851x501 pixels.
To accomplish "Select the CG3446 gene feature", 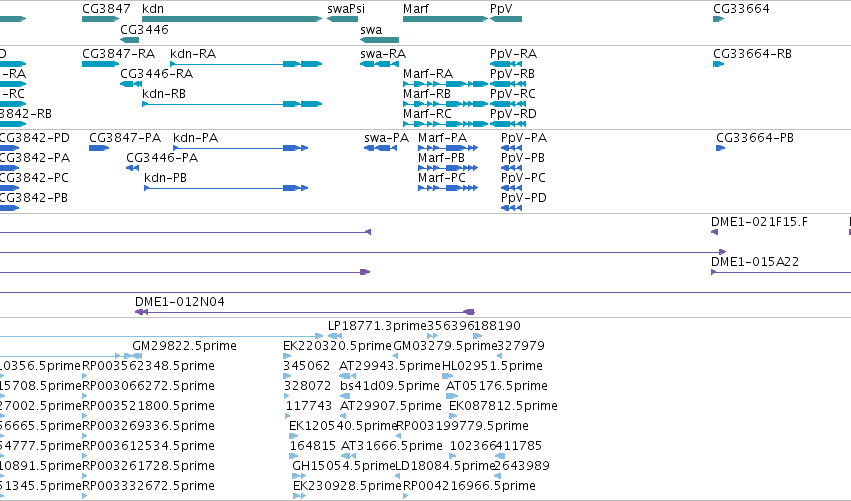I will point(130,40).
